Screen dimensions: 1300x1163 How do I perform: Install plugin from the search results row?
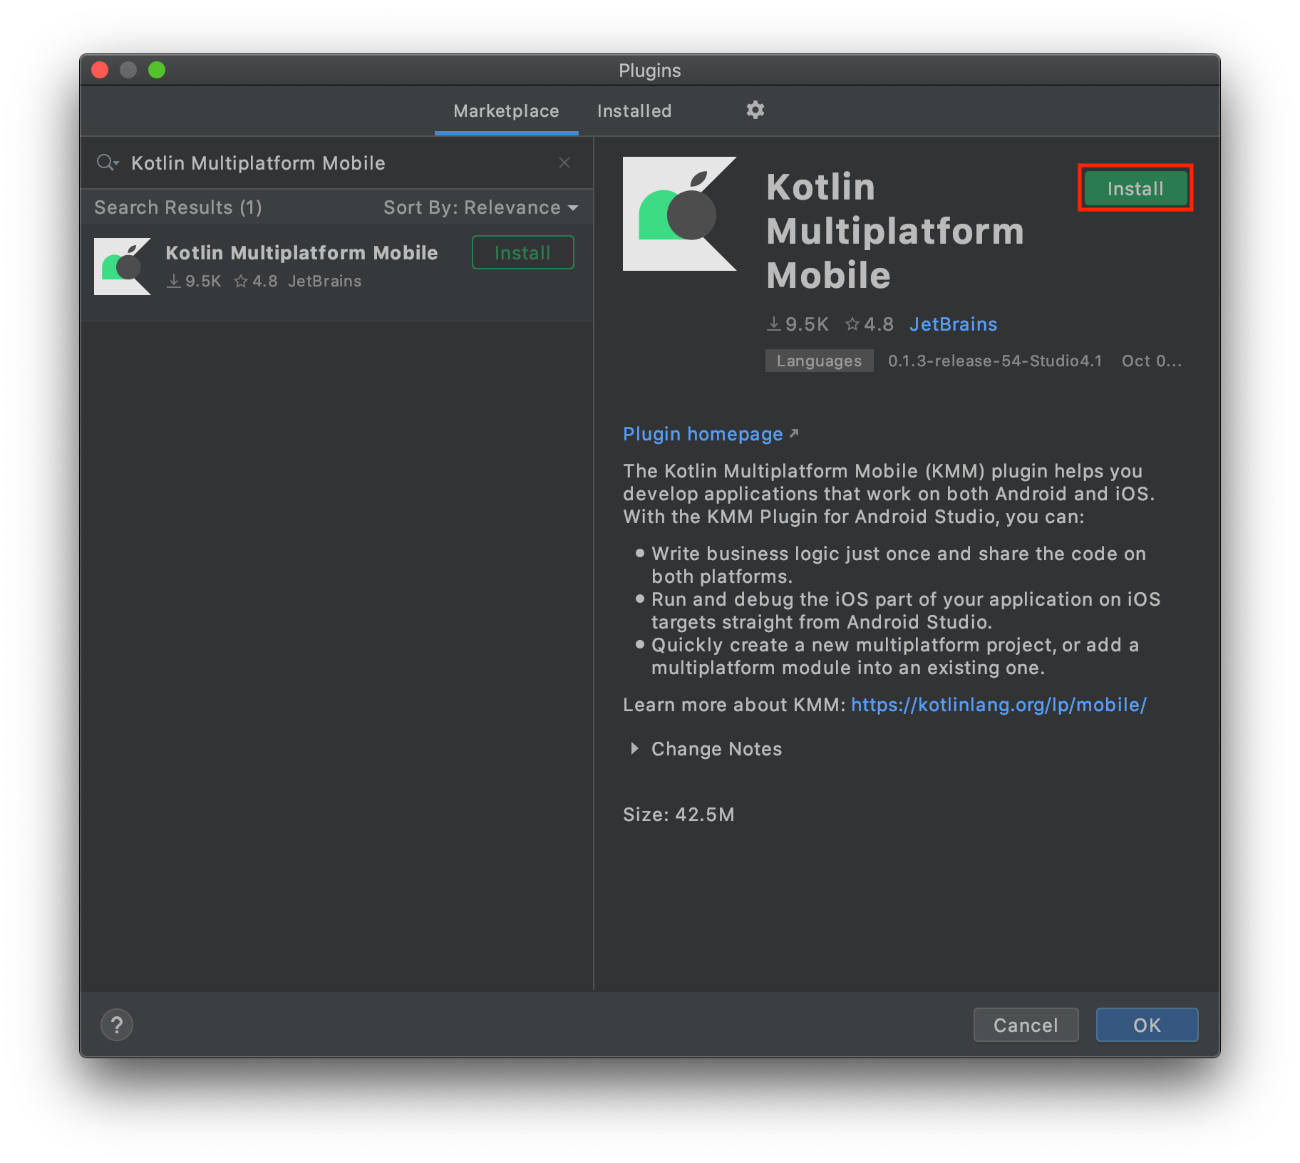(x=523, y=253)
